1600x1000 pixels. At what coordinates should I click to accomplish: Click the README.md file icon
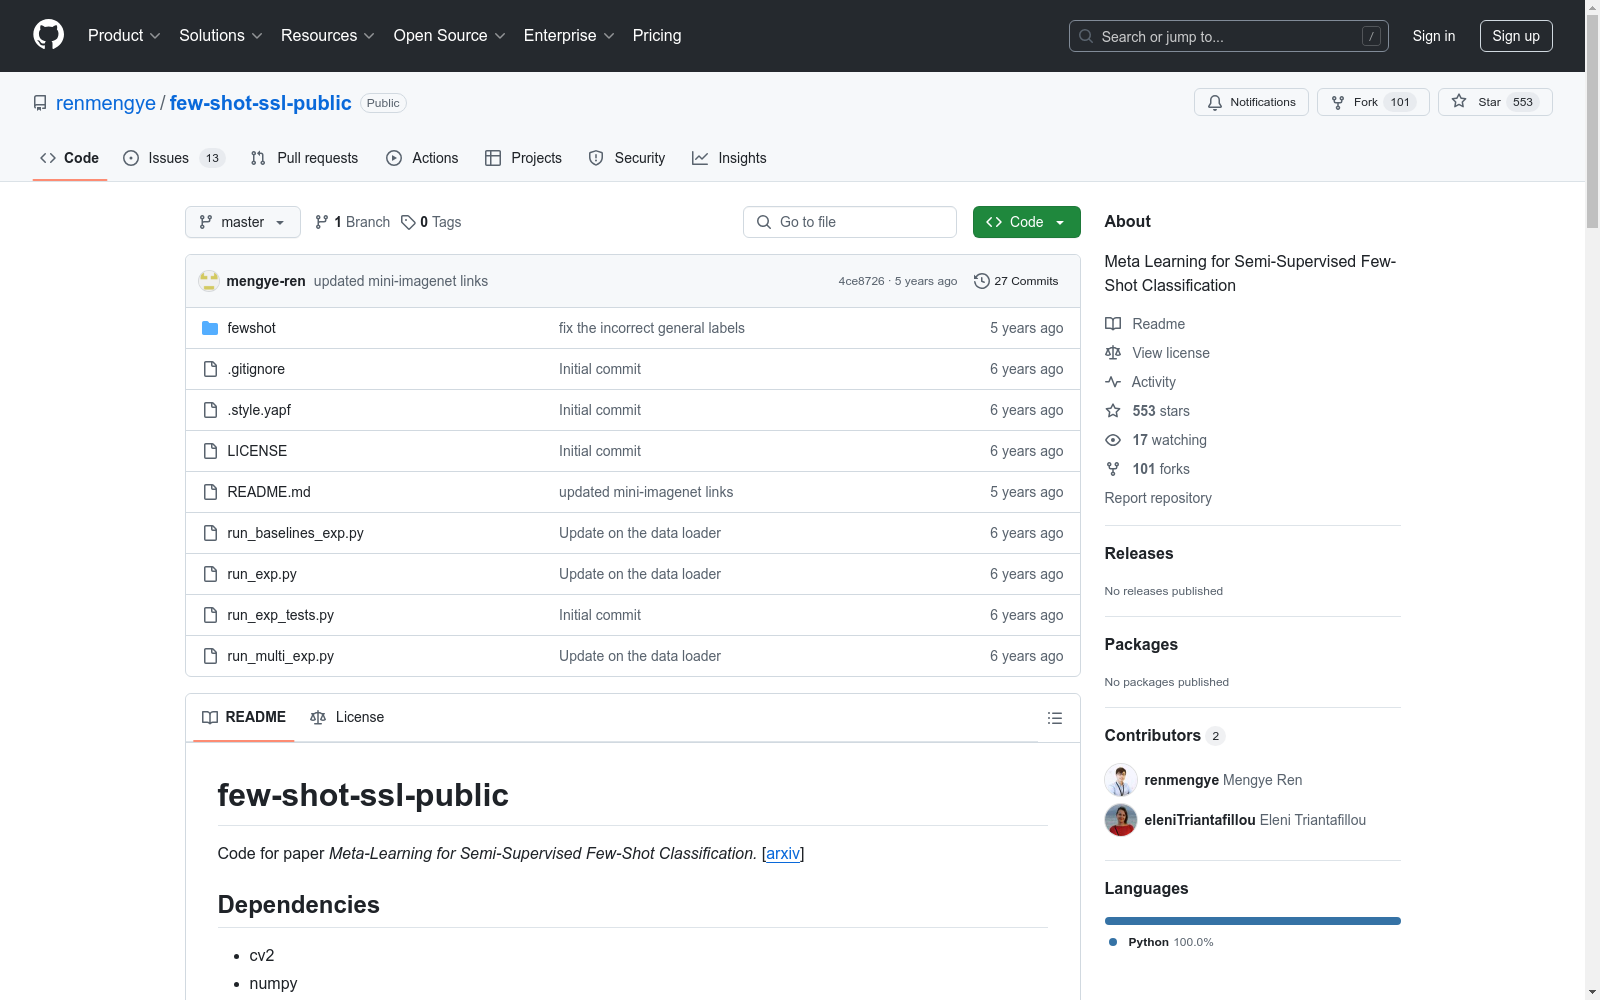coord(210,492)
